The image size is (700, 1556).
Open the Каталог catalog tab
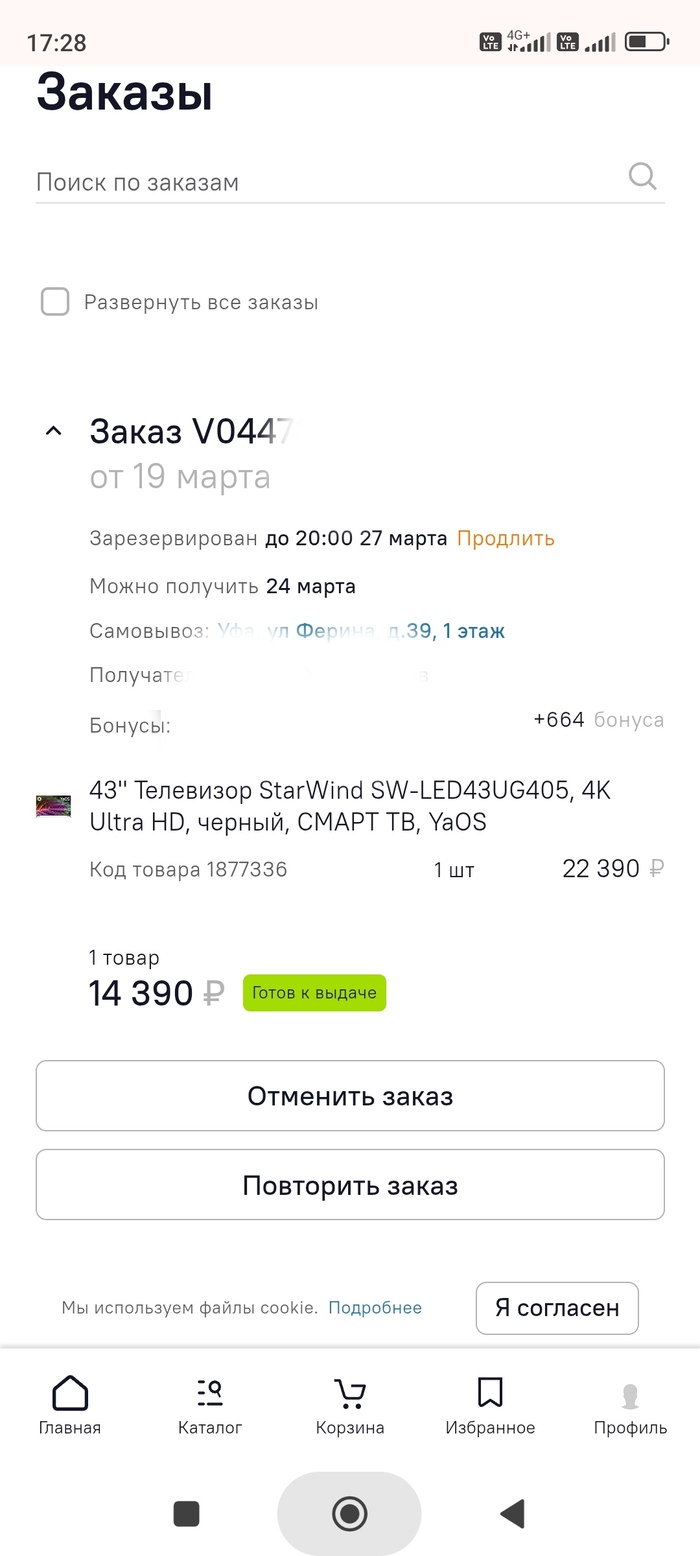pyautogui.click(x=210, y=1405)
